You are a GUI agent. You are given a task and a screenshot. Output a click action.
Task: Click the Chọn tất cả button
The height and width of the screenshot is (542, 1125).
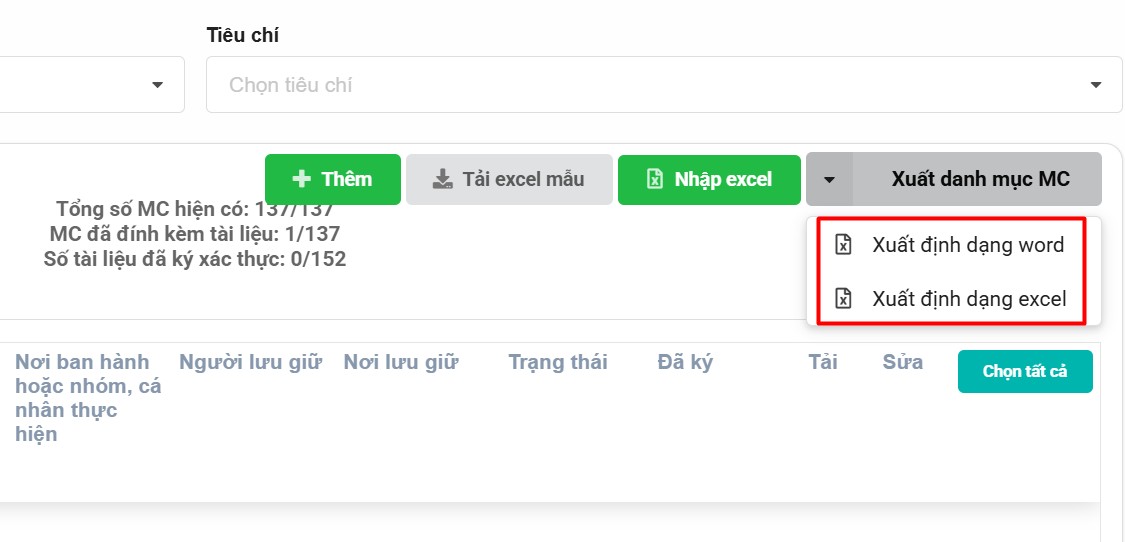click(1025, 371)
